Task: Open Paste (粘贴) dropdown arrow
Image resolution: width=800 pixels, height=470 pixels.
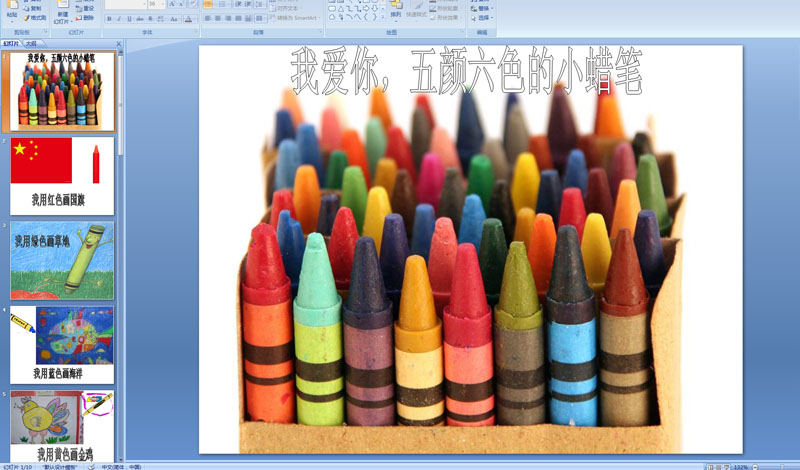Action: tap(12, 21)
